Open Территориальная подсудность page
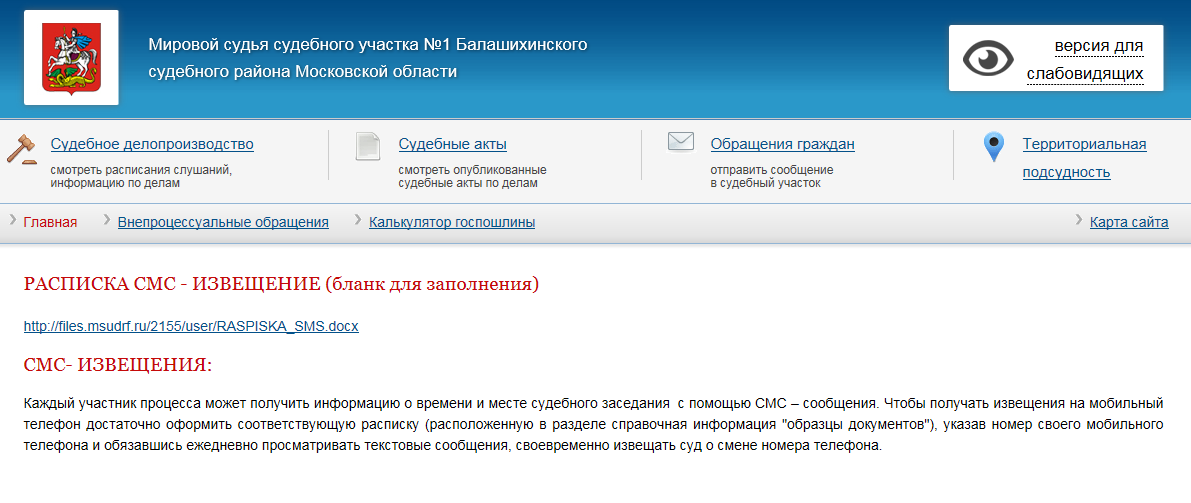This screenshot has height=503, width=1191. click(1084, 158)
